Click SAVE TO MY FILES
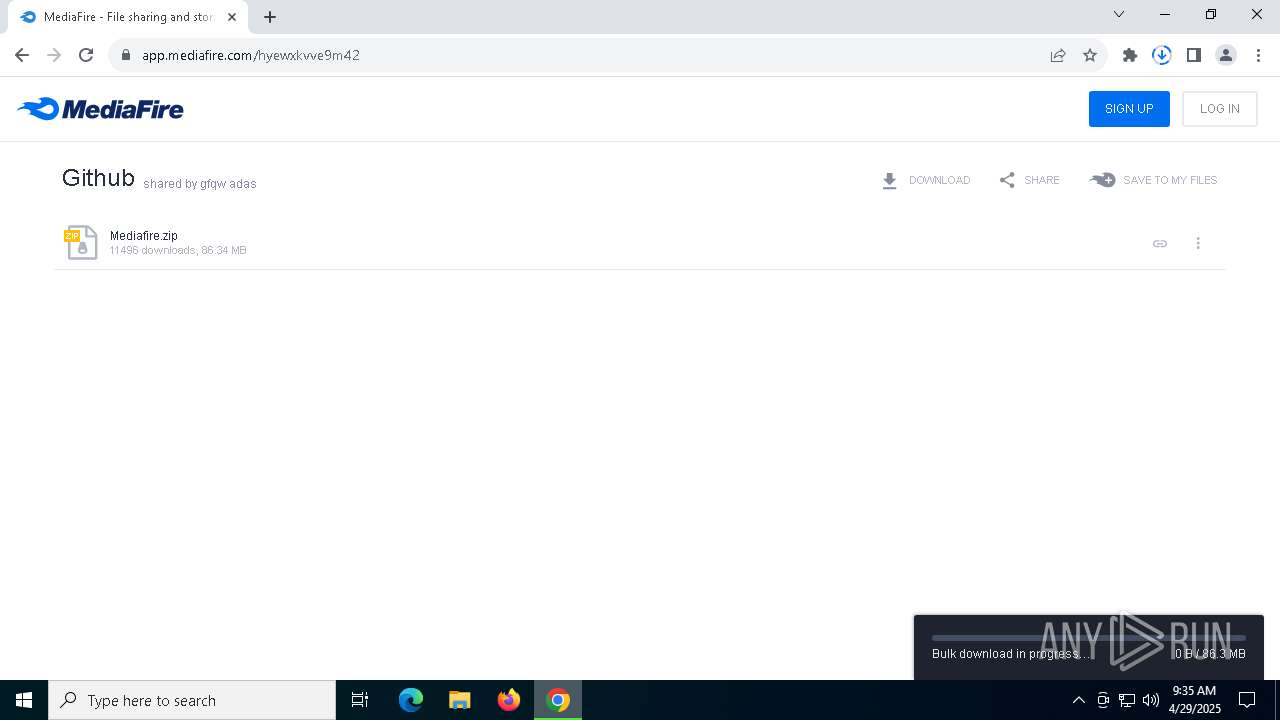This screenshot has width=1280, height=720. (x=1153, y=180)
